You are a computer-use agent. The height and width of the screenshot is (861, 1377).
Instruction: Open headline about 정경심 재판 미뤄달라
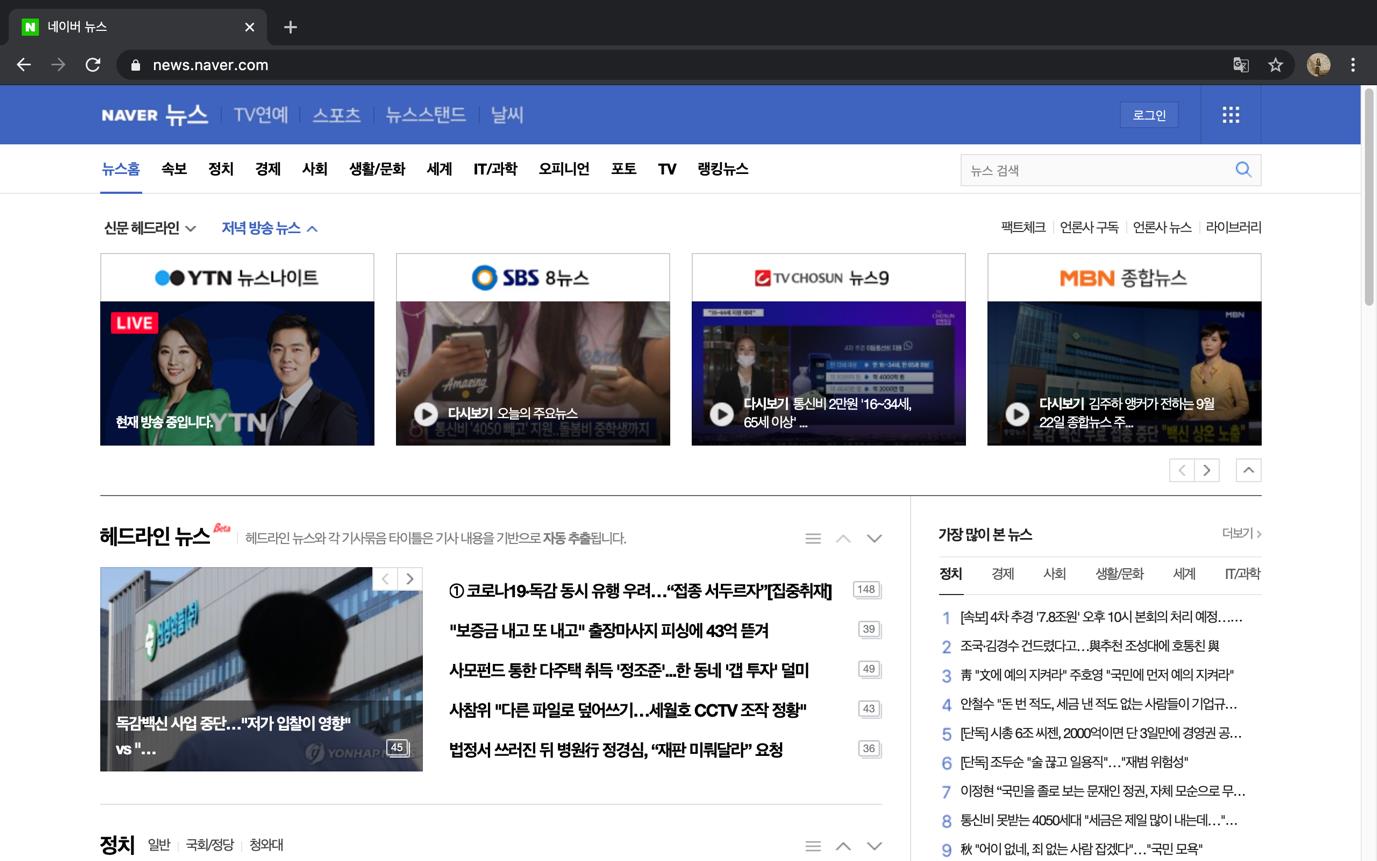click(x=616, y=750)
